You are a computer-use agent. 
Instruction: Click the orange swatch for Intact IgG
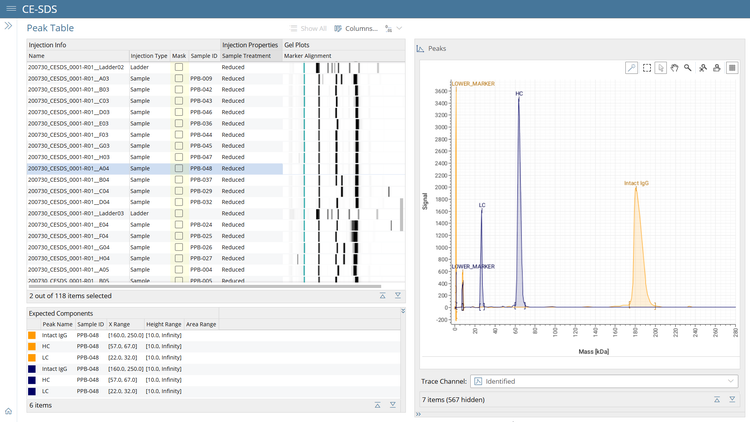[x=33, y=335]
